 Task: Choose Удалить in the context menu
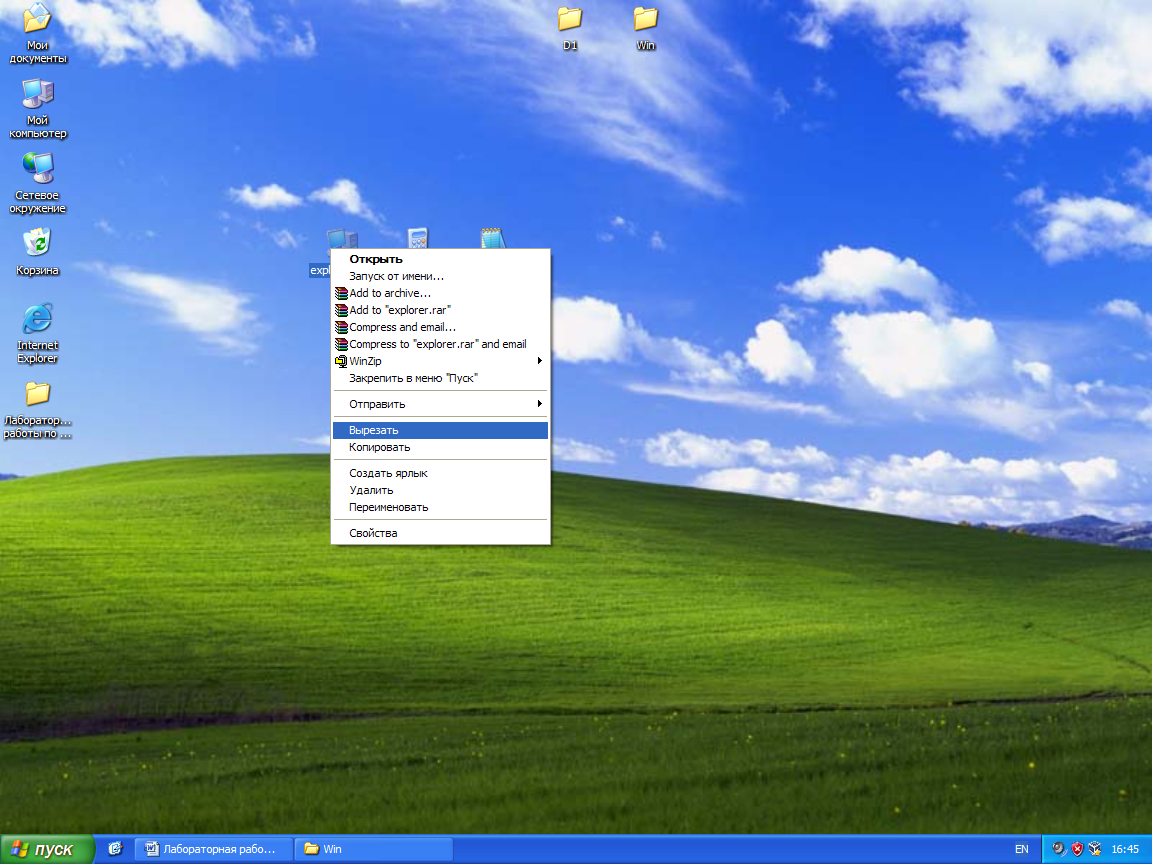pyautogui.click(x=440, y=490)
